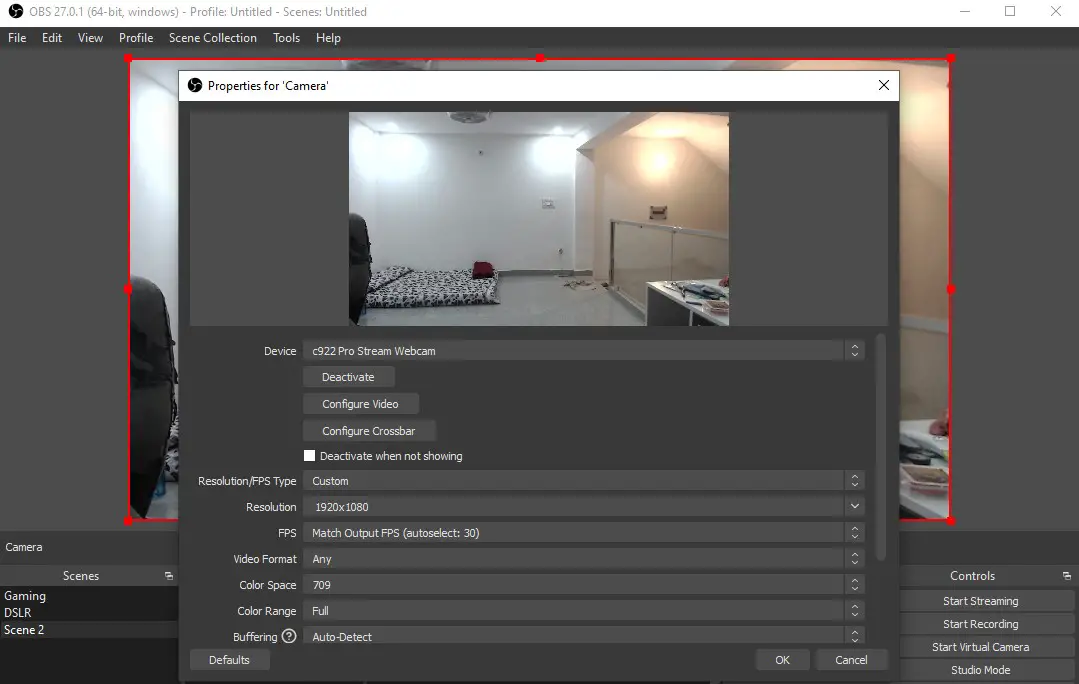1079x684 pixels.
Task: Open the Resolution/FPS Type dropdown
Action: click(584, 481)
